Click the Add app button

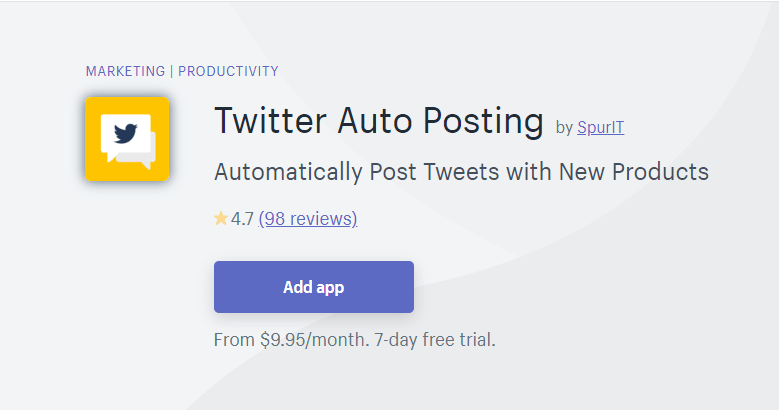click(314, 287)
